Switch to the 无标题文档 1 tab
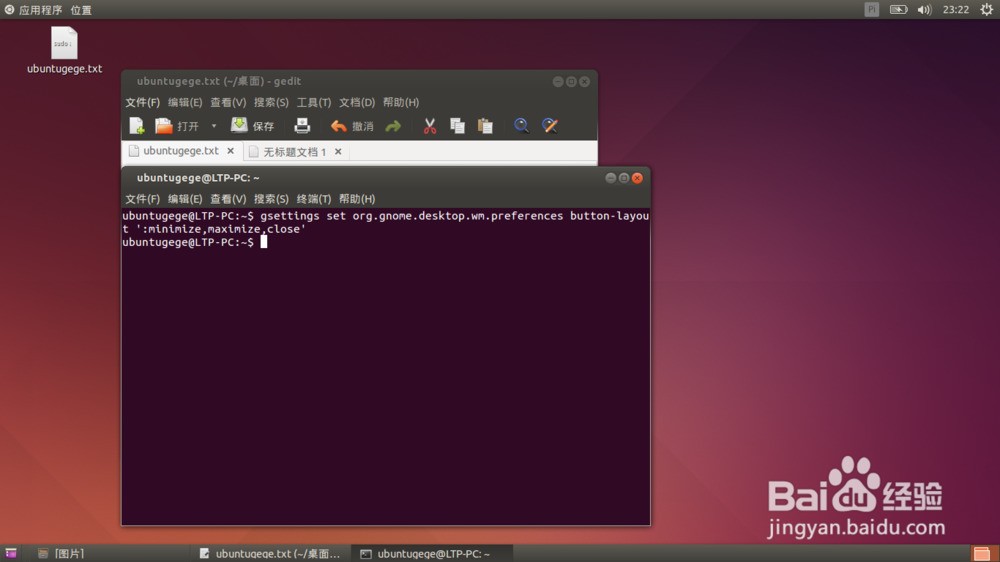The width and height of the screenshot is (1000, 562). 295,152
